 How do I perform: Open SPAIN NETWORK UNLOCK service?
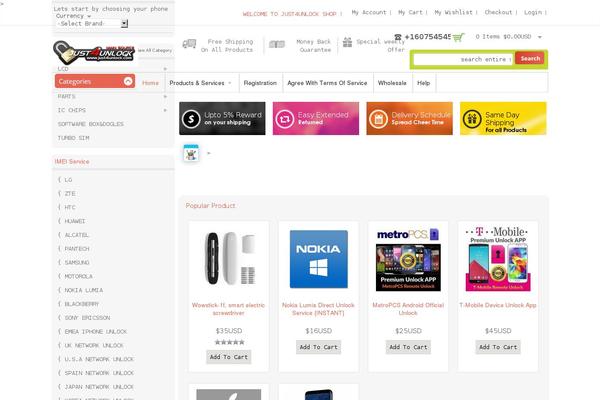99,373
